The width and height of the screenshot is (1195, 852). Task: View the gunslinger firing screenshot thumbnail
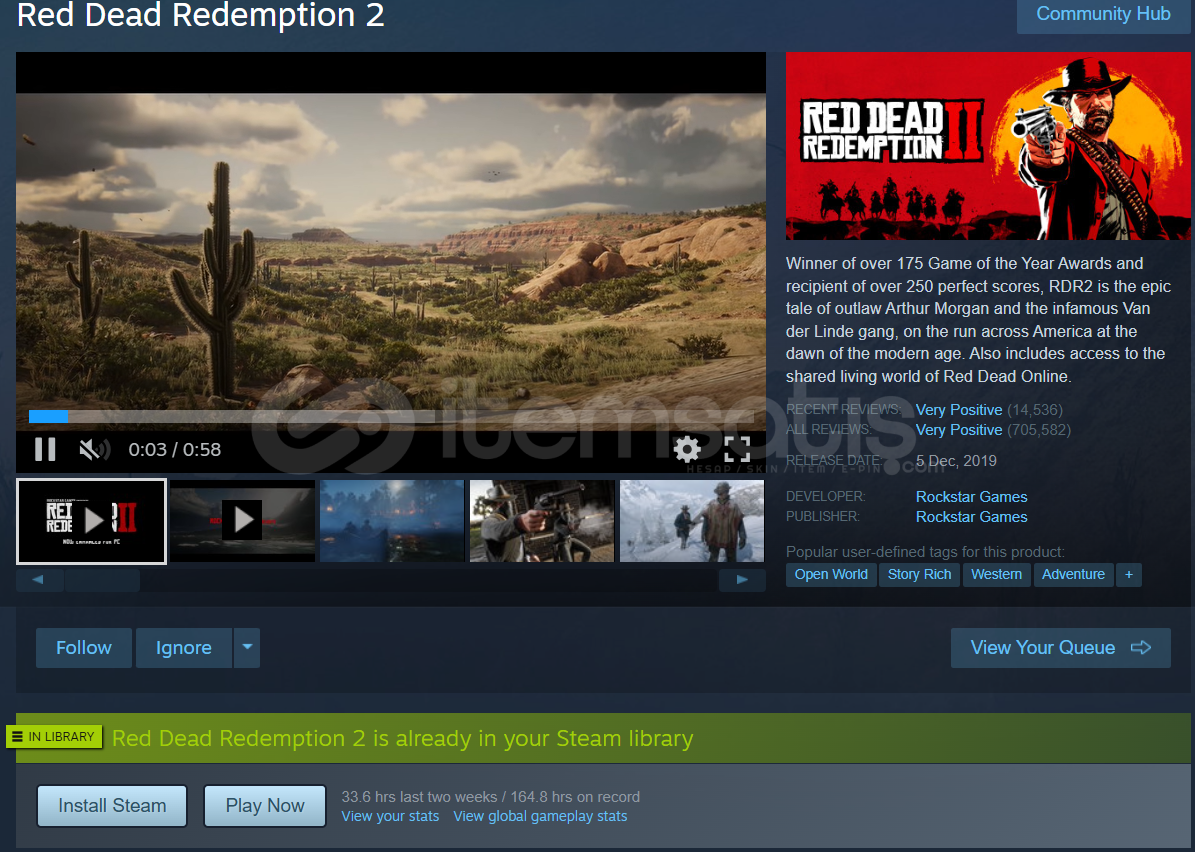pos(542,521)
